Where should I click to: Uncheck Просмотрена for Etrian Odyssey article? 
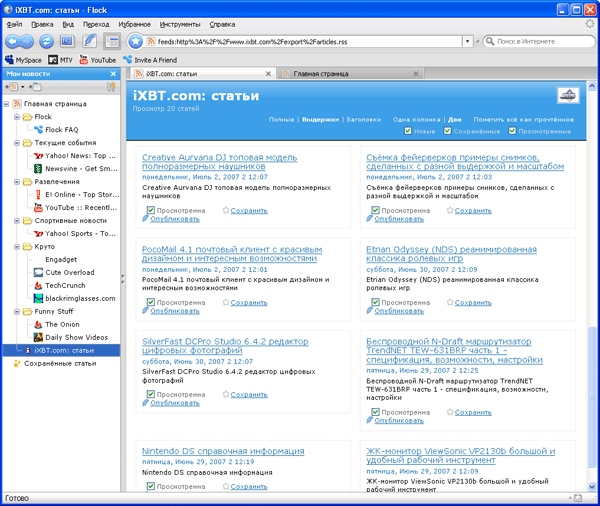(x=375, y=302)
